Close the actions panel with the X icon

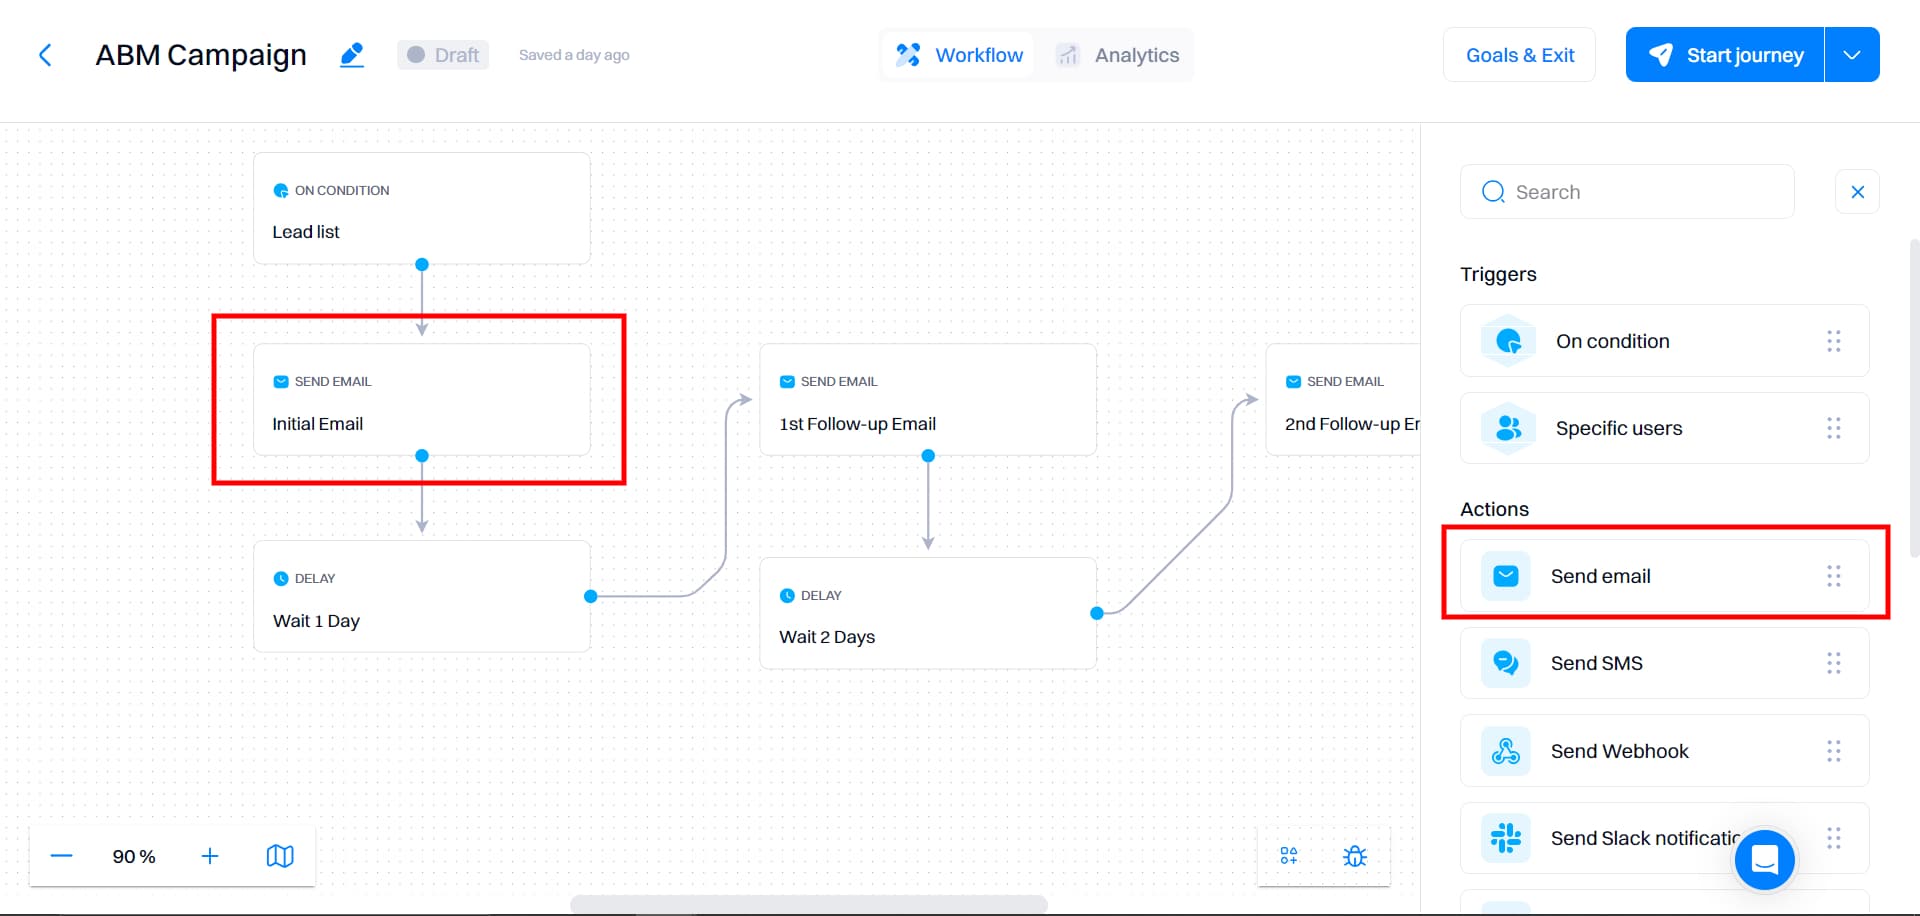1858,191
